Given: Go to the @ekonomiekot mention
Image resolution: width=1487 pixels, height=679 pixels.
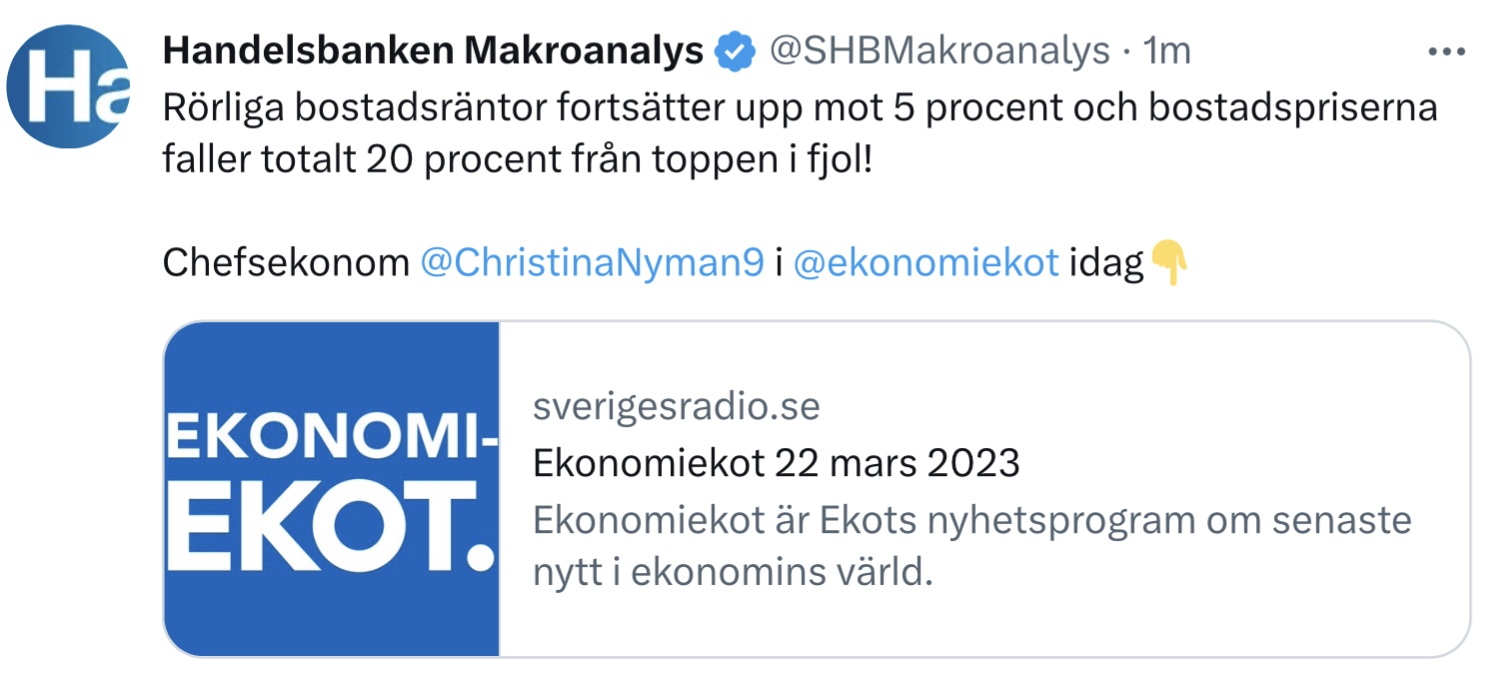Looking at the screenshot, I should click(x=925, y=263).
